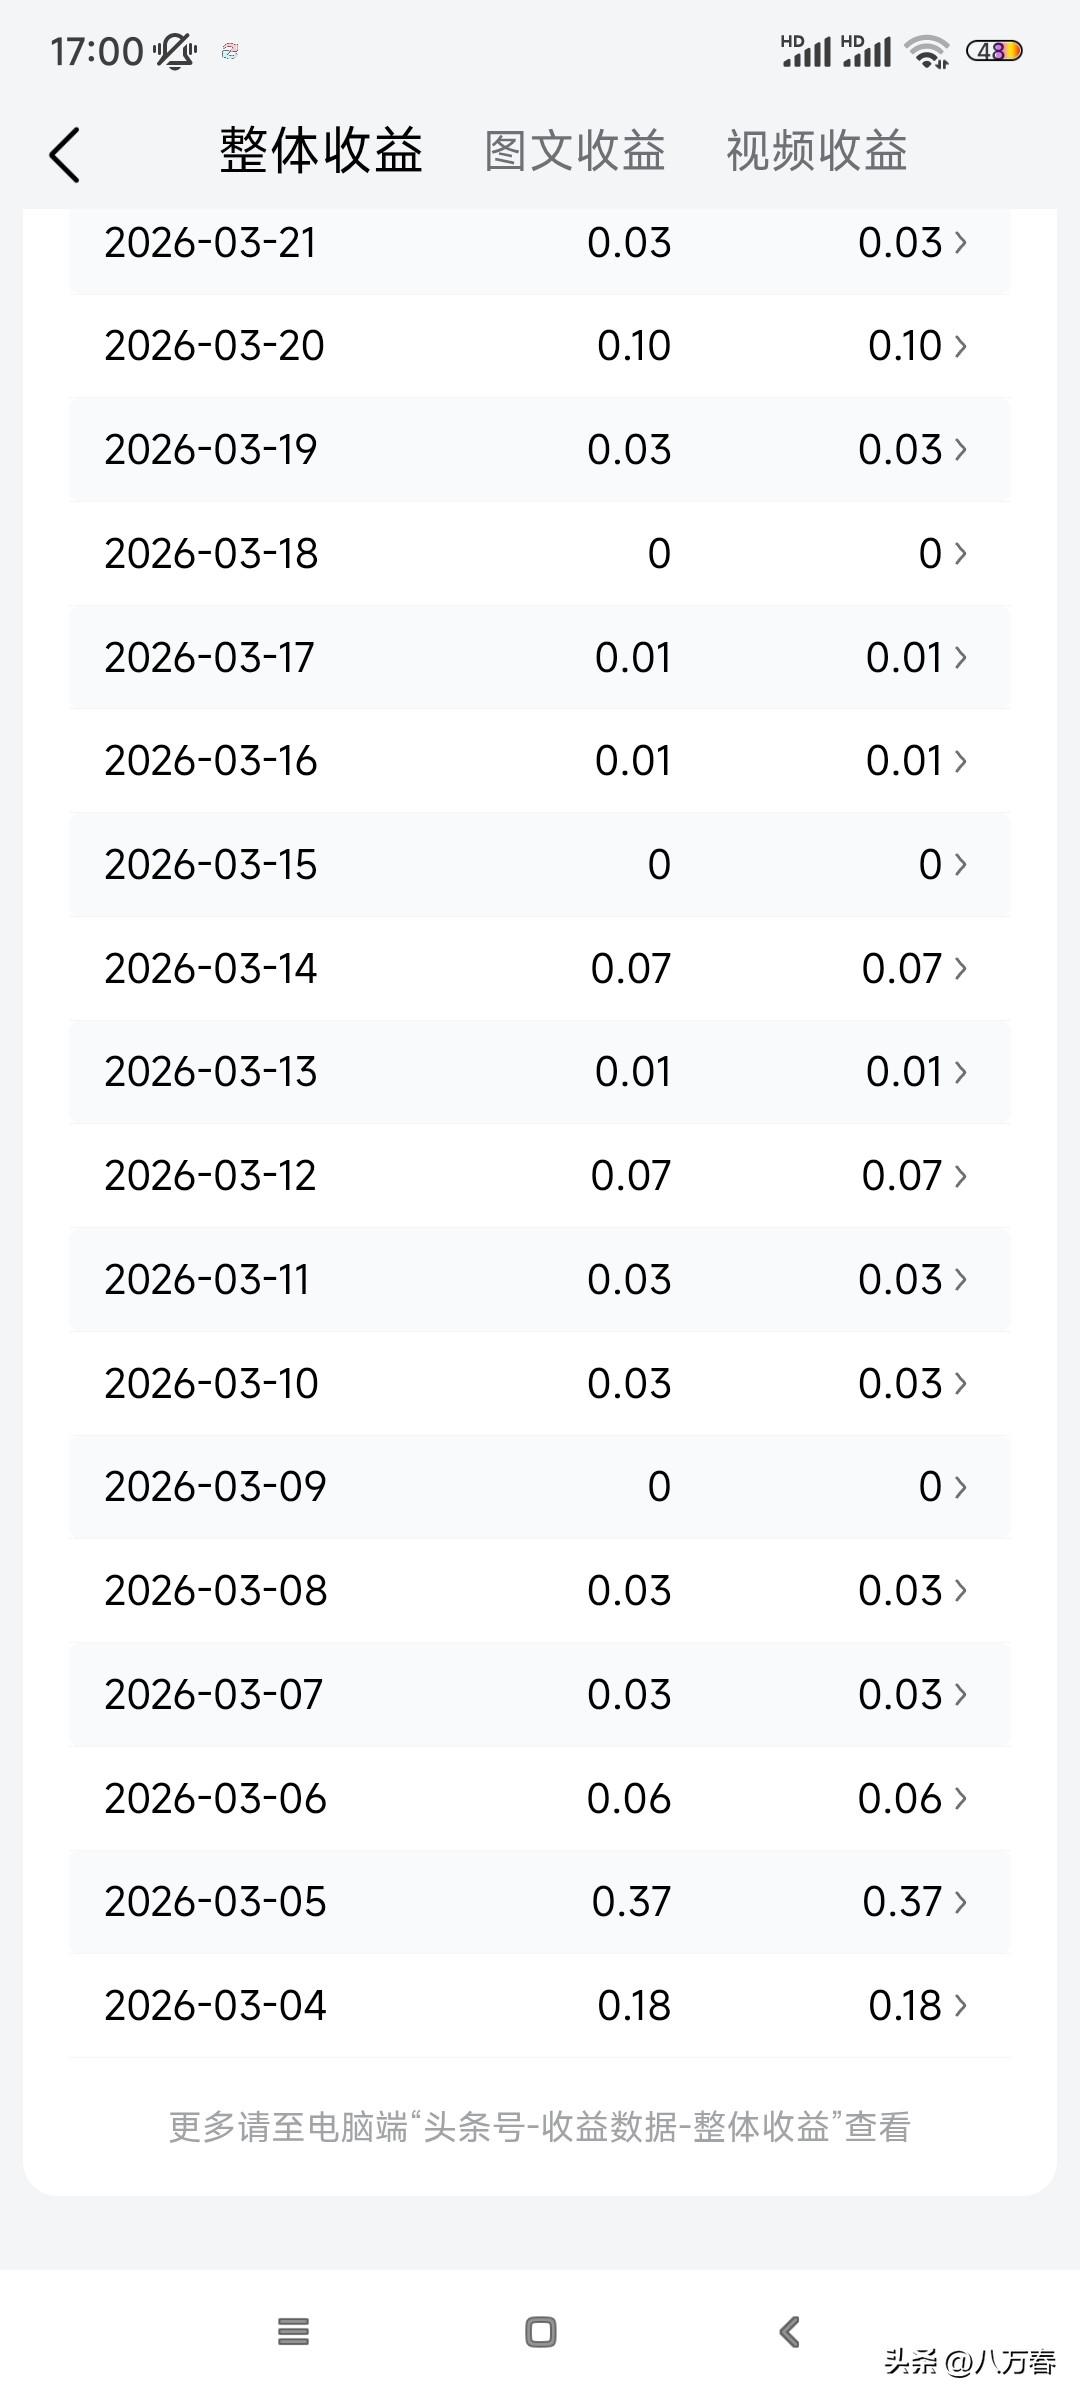This screenshot has height=2400, width=1080.
Task: Select the 整体收益 tab
Action: (x=321, y=152)
